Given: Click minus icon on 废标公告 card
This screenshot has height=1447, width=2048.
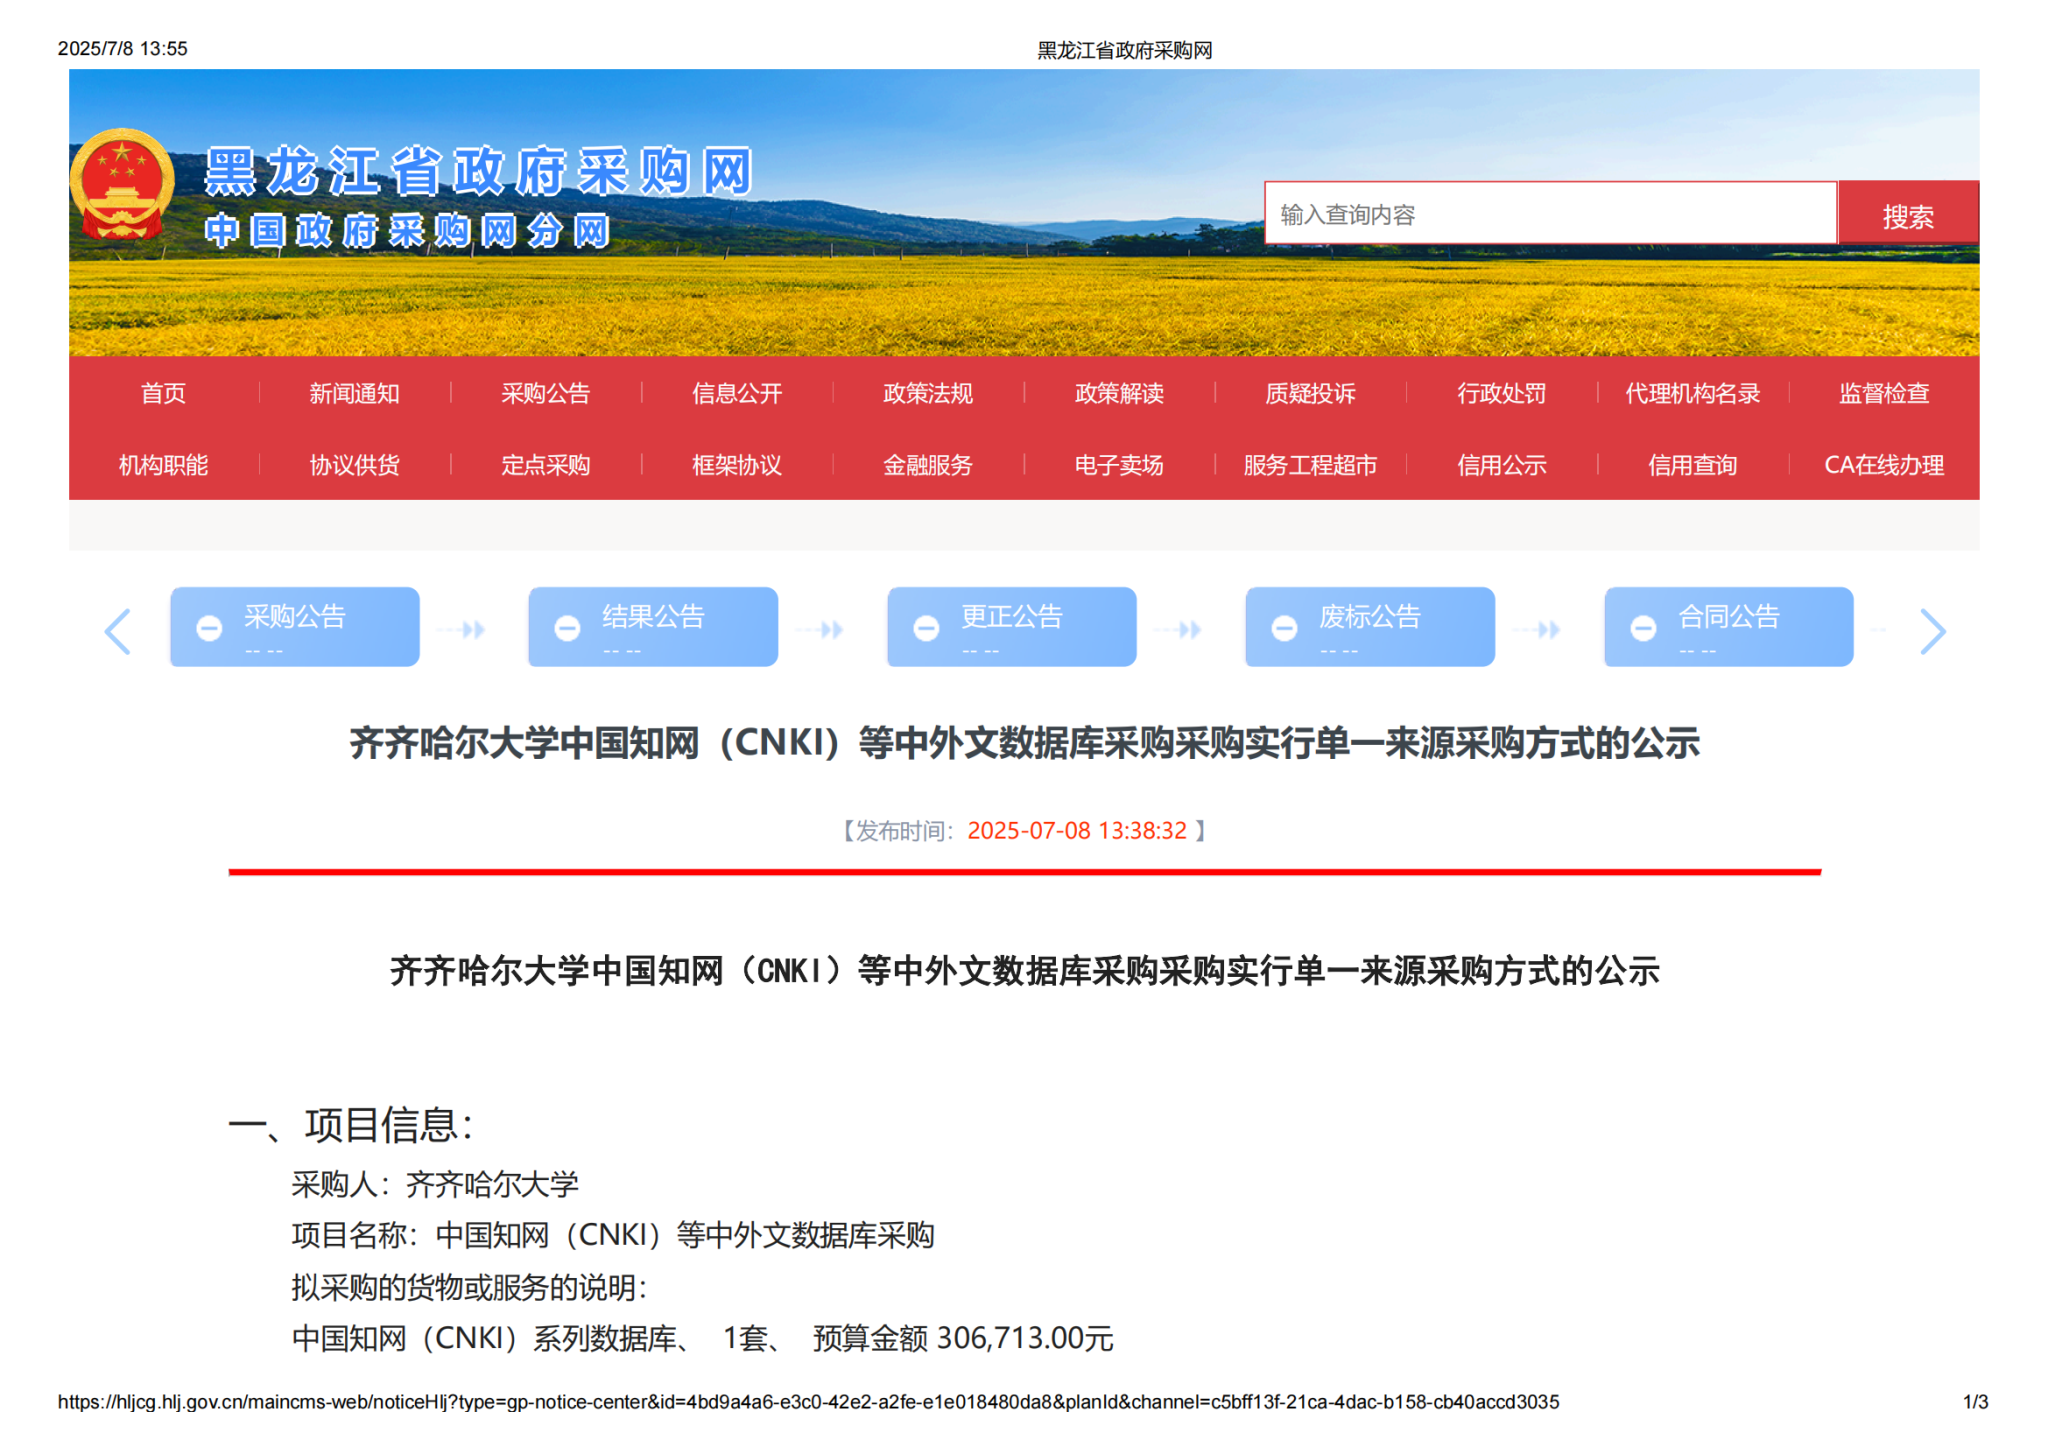Looking at the screenshot, I should 1284,628.
